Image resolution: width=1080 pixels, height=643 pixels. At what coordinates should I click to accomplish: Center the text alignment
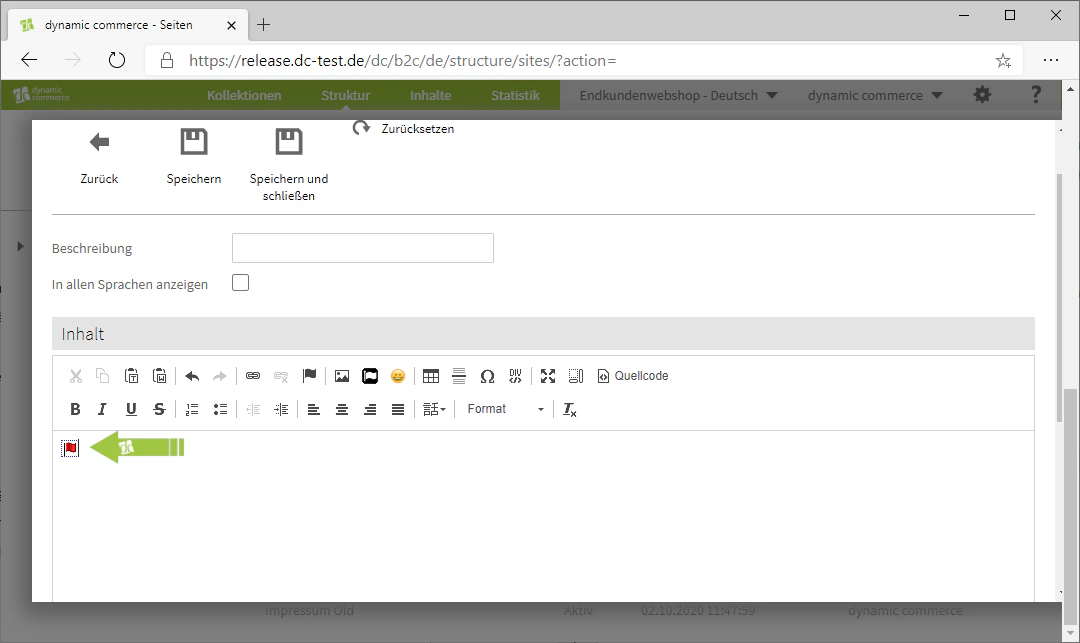tap(342, 409)
